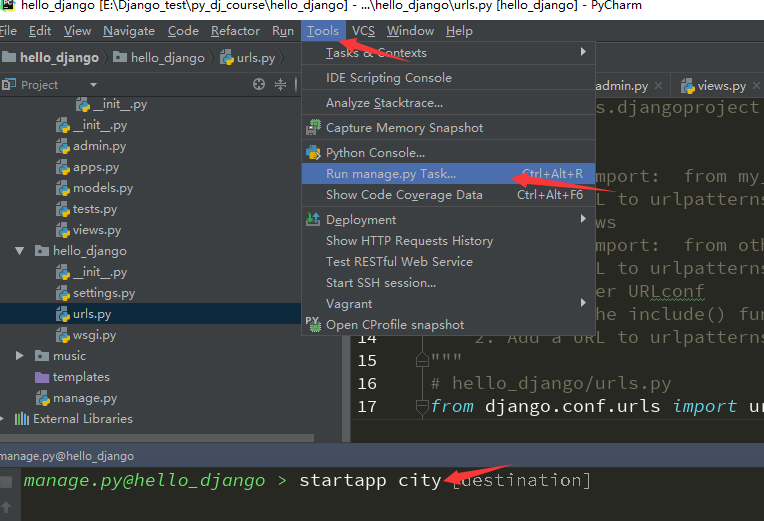Open Python Console from menu
The image size is (764, 521).
click(x=448, y=153)
